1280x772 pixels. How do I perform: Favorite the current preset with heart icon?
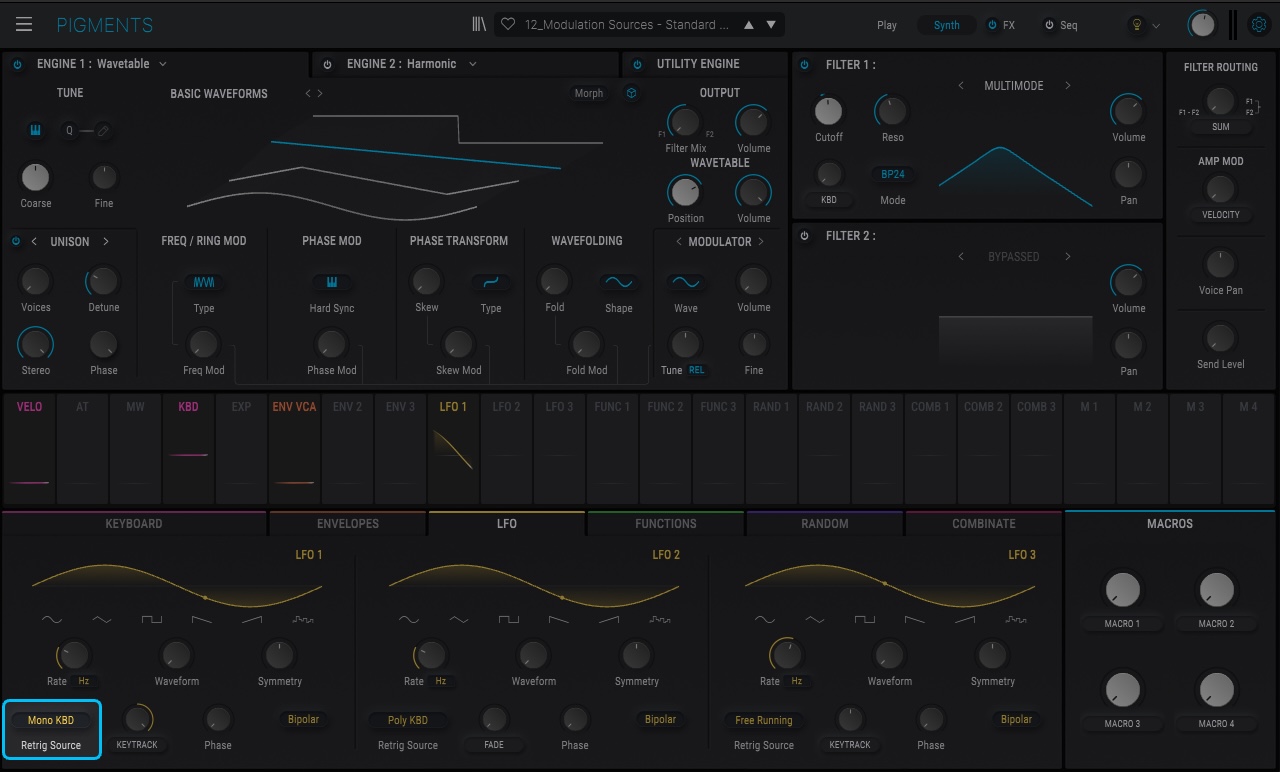click(x=508, y=25)
